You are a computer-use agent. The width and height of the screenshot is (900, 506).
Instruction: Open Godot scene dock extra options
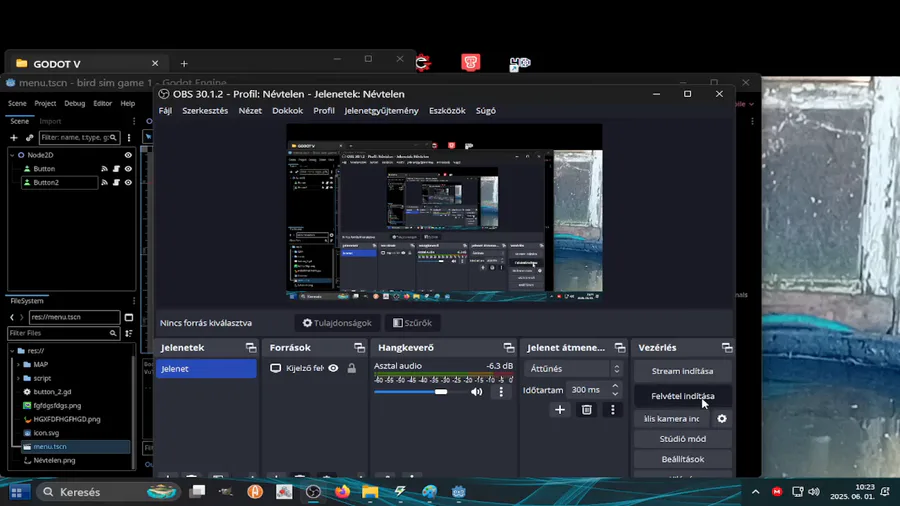click(129, 138)
